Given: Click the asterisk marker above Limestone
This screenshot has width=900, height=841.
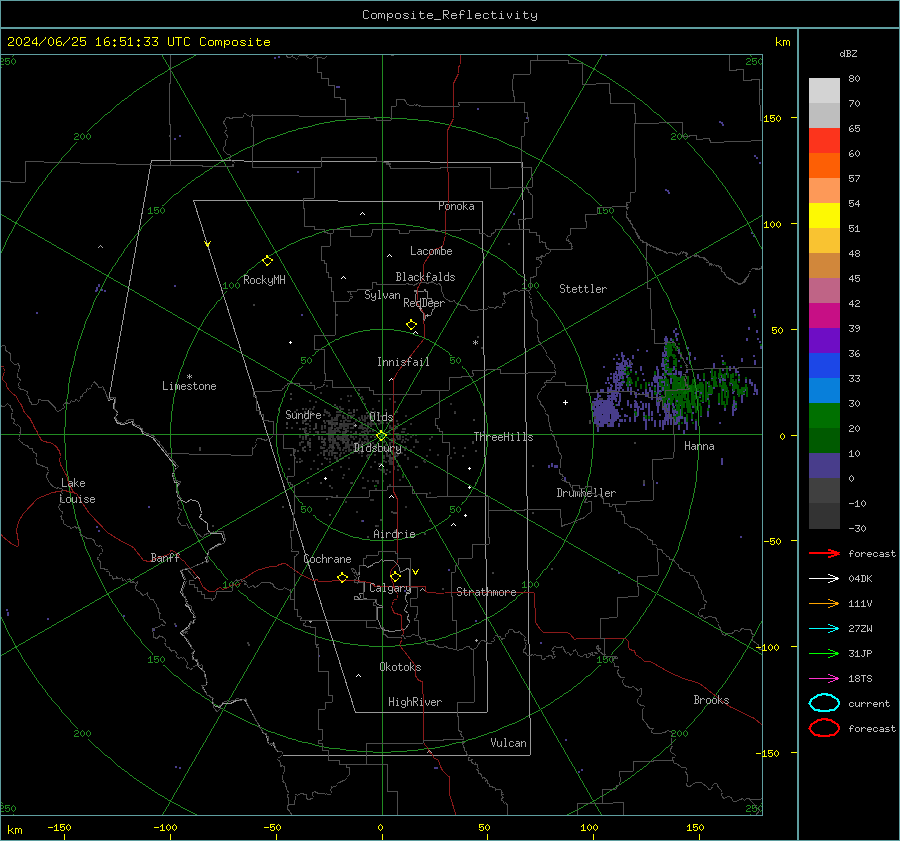Looking at the screenshot, I should [x=189, y=377].
